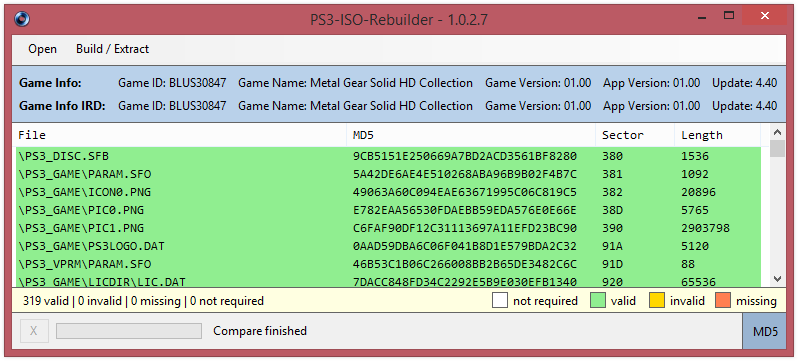This screenshot has height=361, width=798.
Task: Click MD5 hash 49063A60C094EAE63671995C06C819C5
Action: (x=465, y=192)
